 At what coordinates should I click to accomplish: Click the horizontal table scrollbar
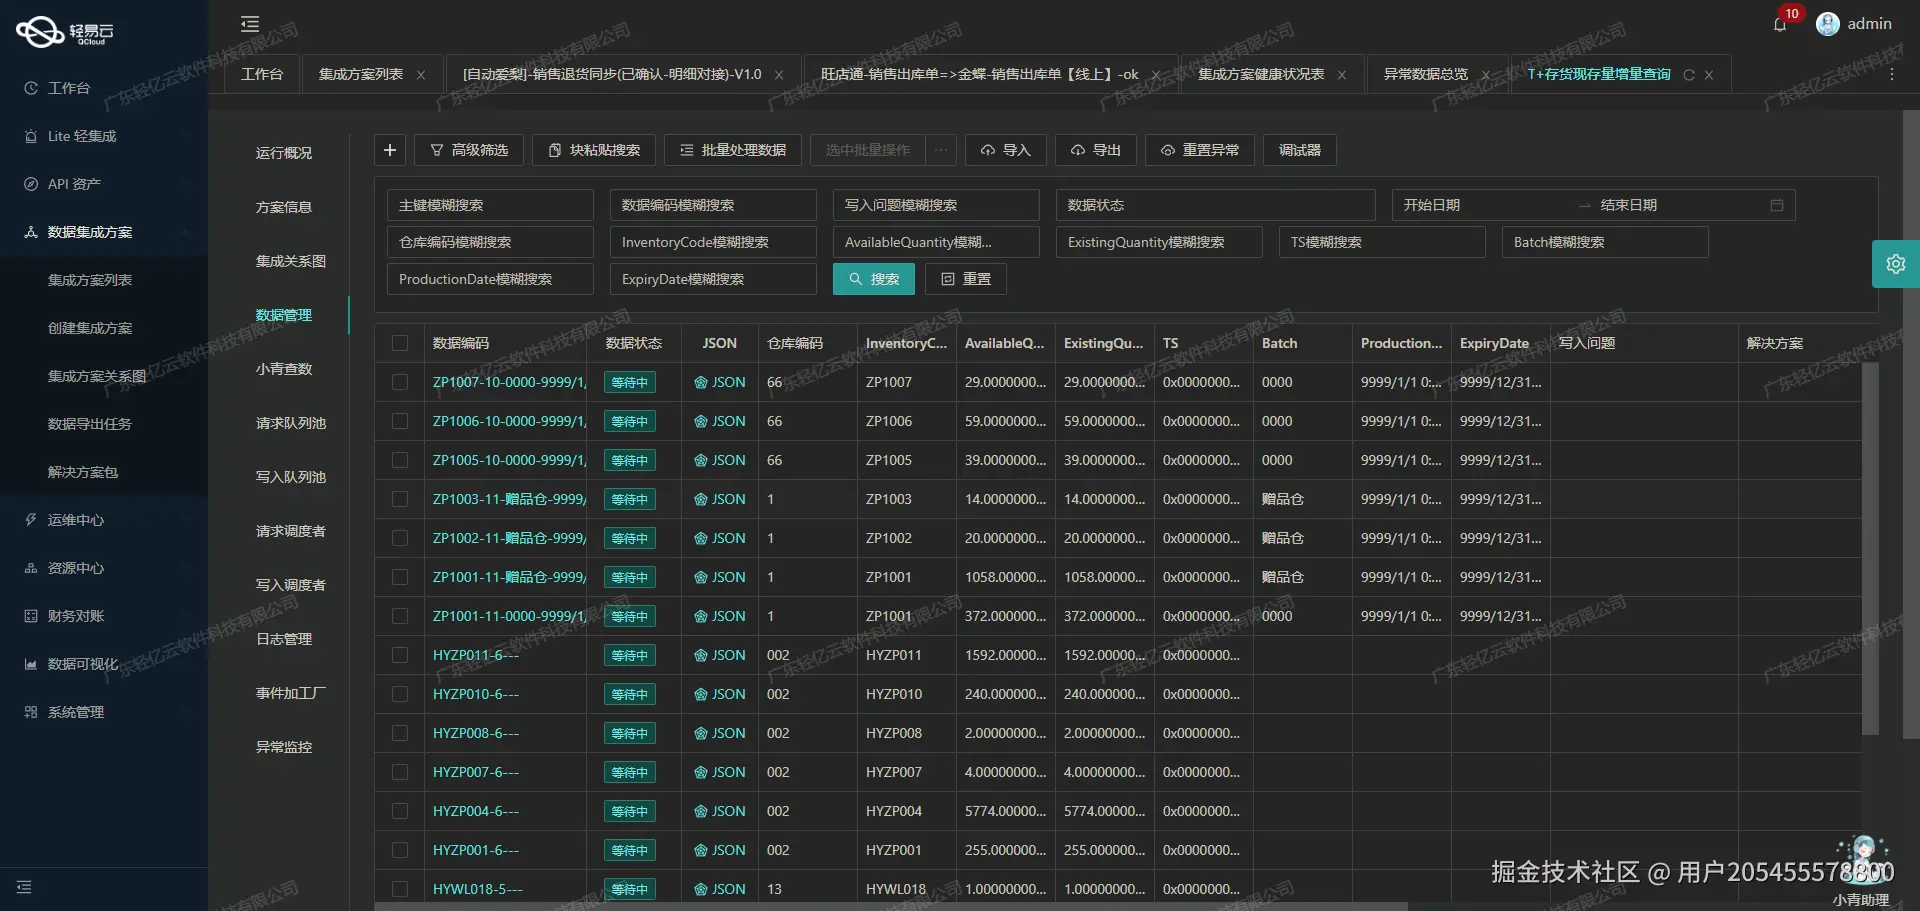pos(891,906)
